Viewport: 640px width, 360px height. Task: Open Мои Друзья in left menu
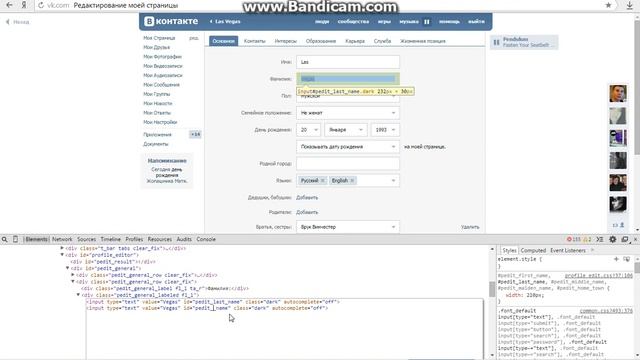click(x=157, y=47)
